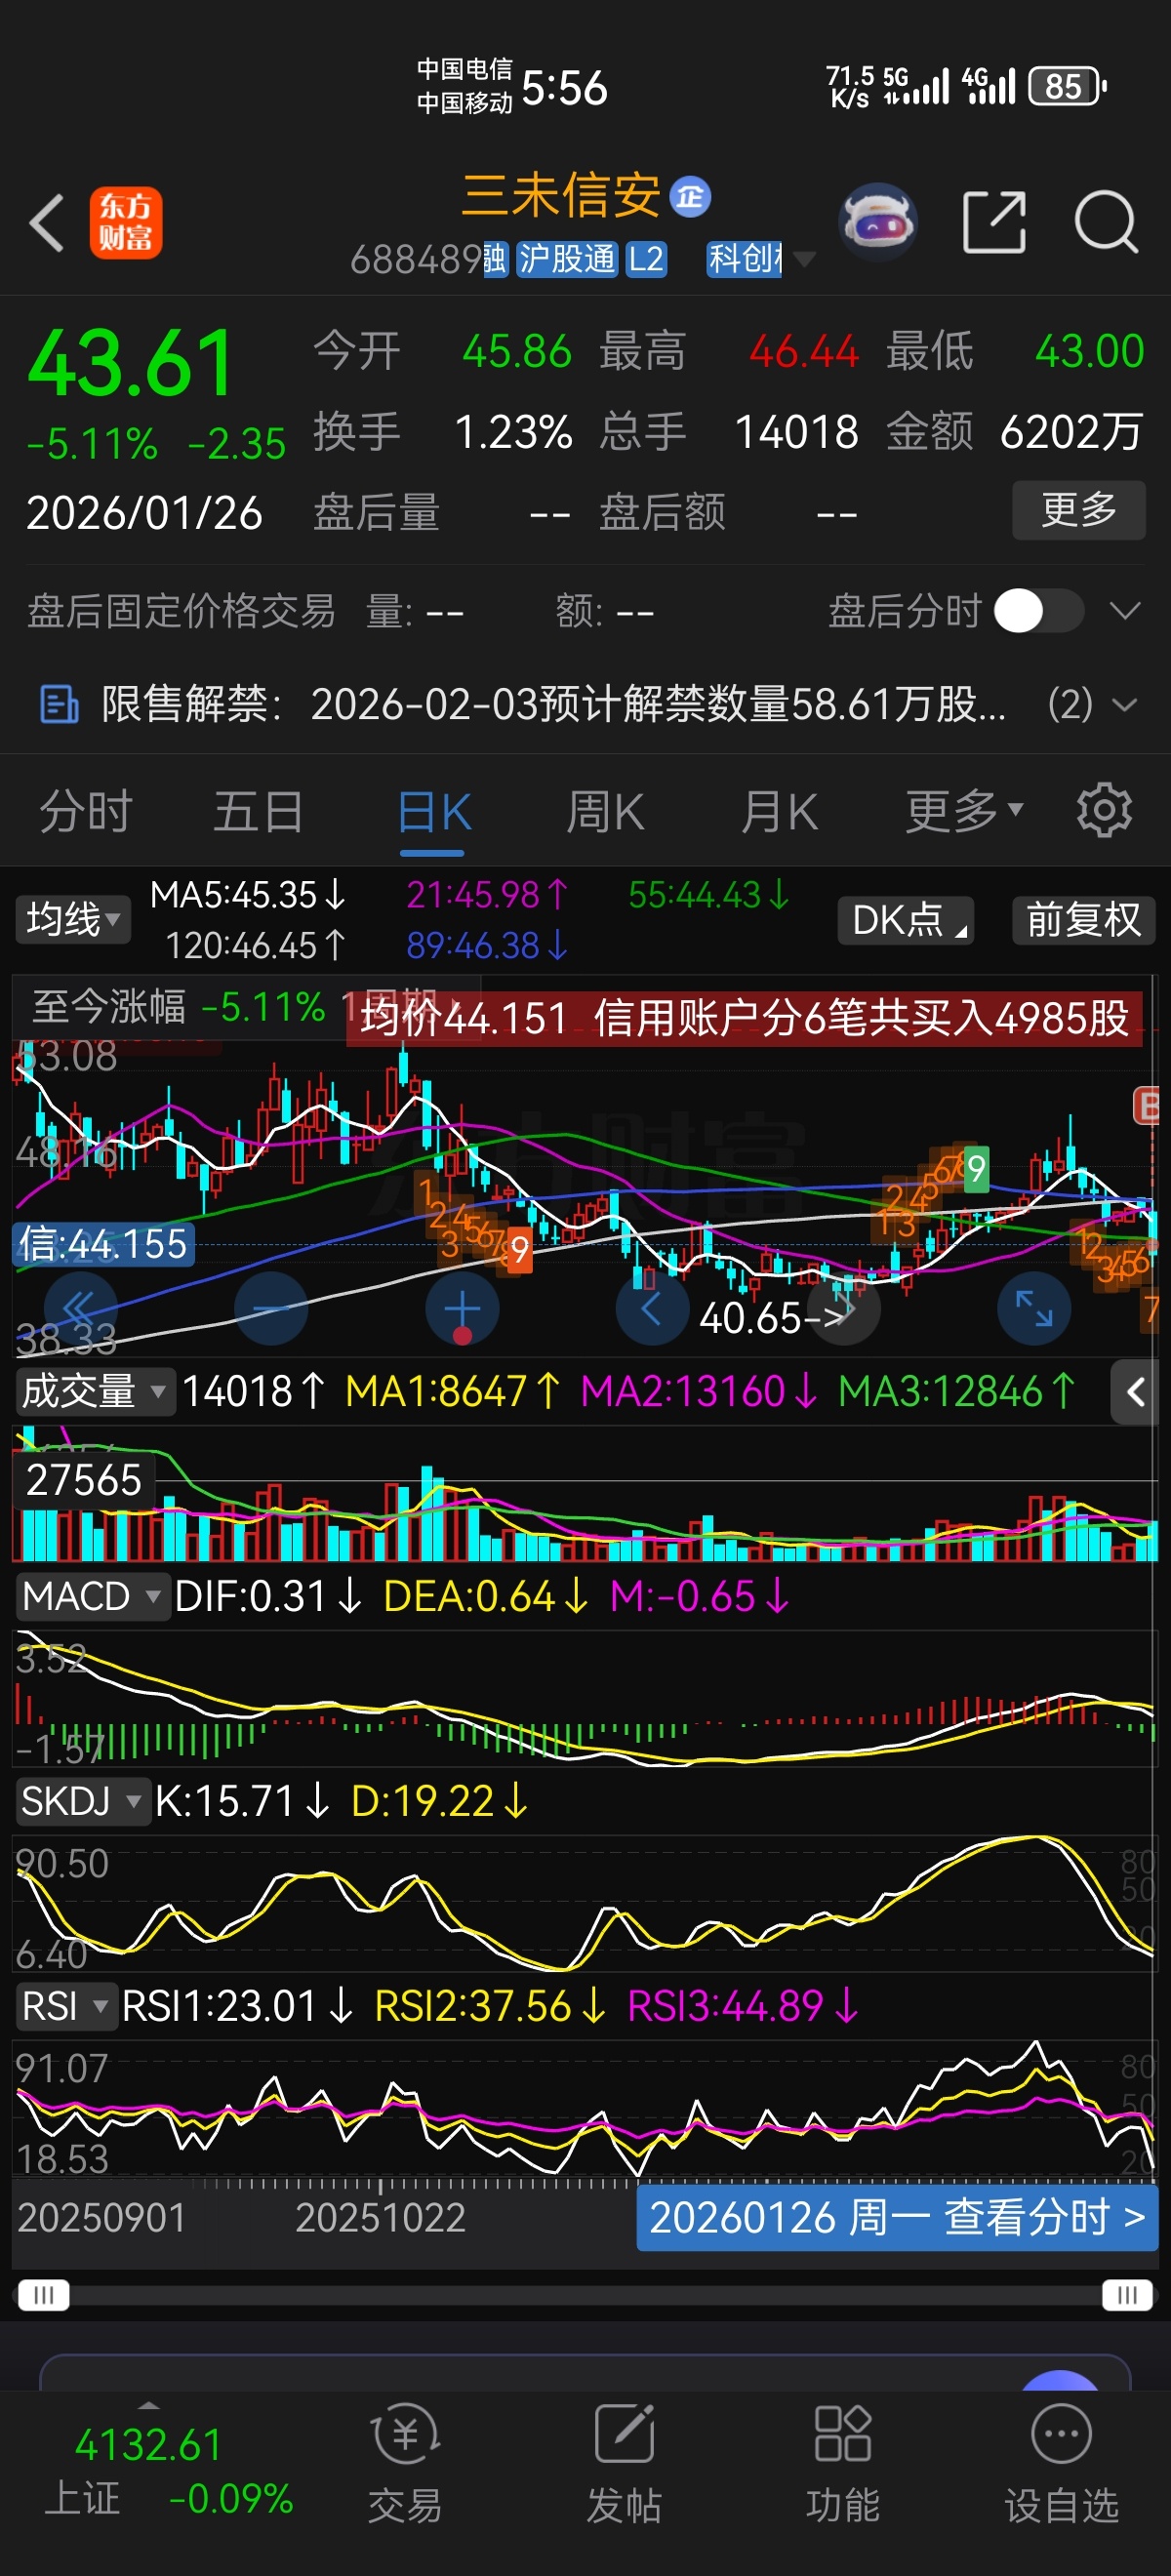This screenshot has height=2576, width=1171.
Task: Tap current price 43.61
Action: [x=131, y=363]
